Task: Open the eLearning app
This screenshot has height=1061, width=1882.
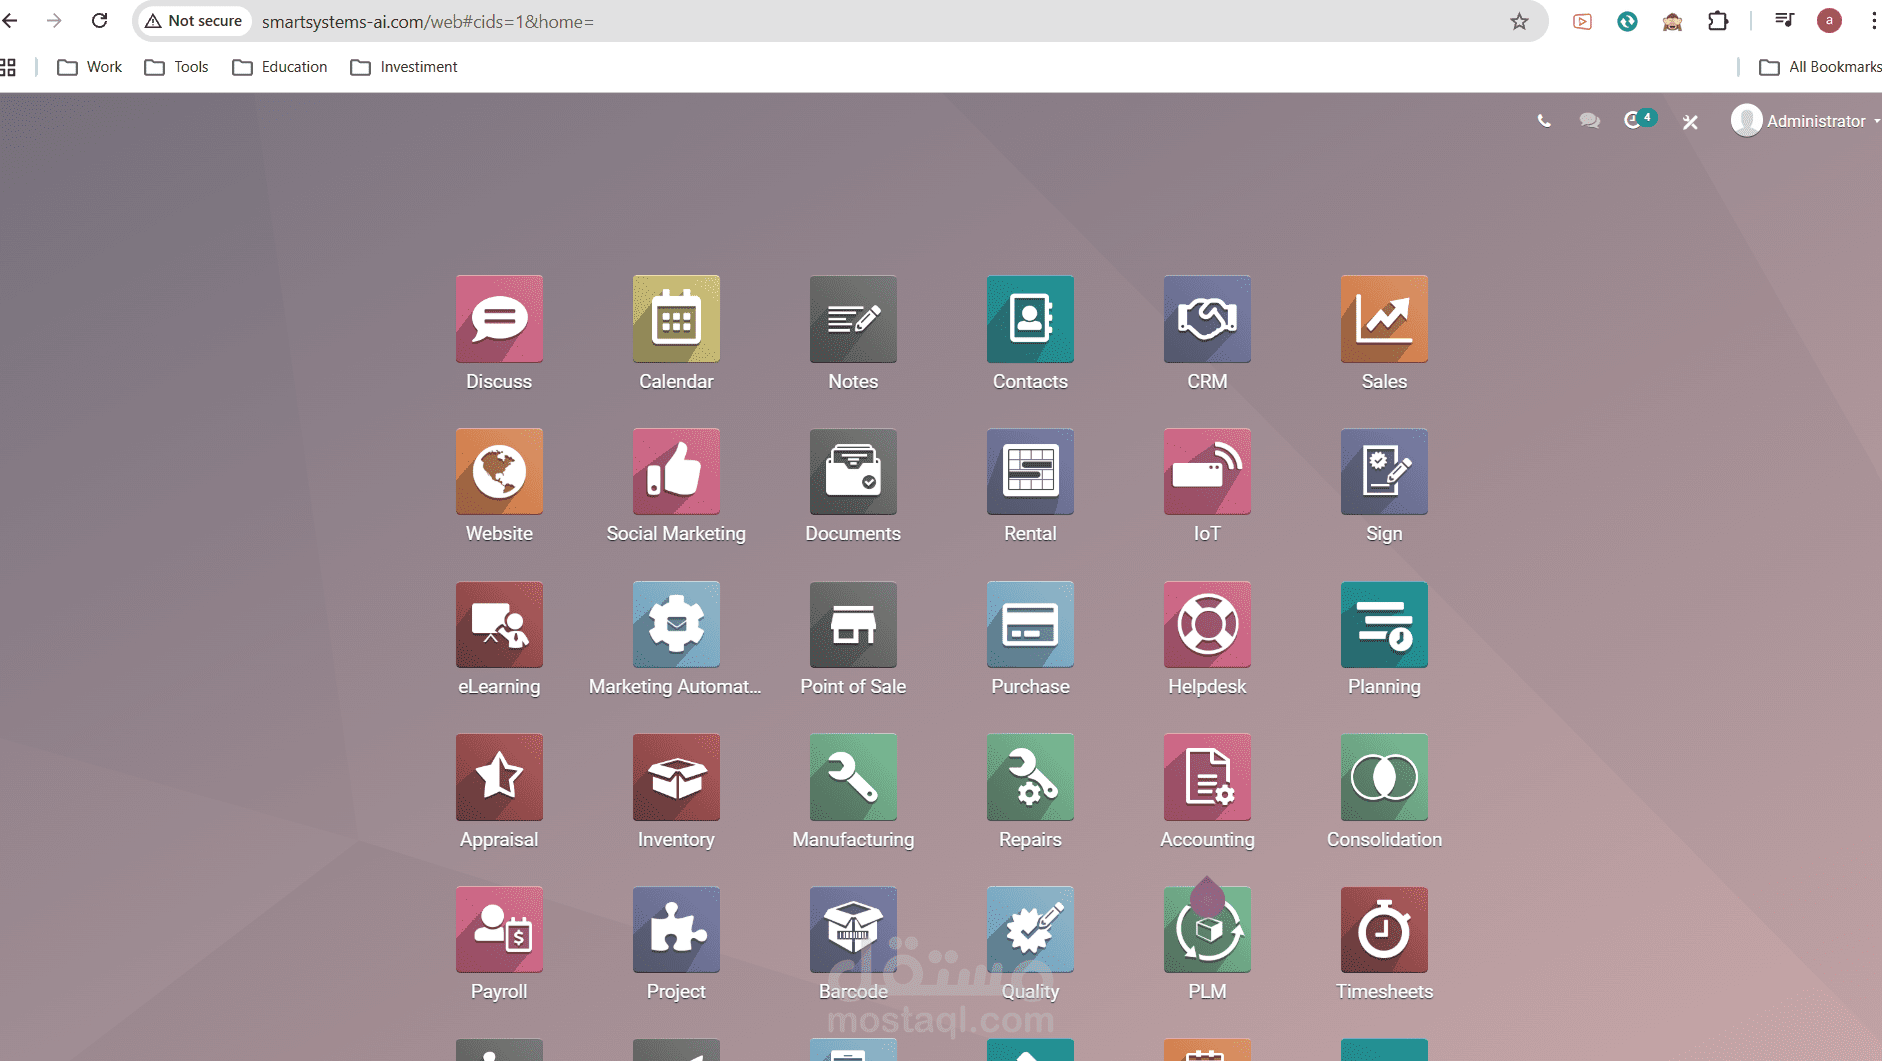Action: point(499,625)
